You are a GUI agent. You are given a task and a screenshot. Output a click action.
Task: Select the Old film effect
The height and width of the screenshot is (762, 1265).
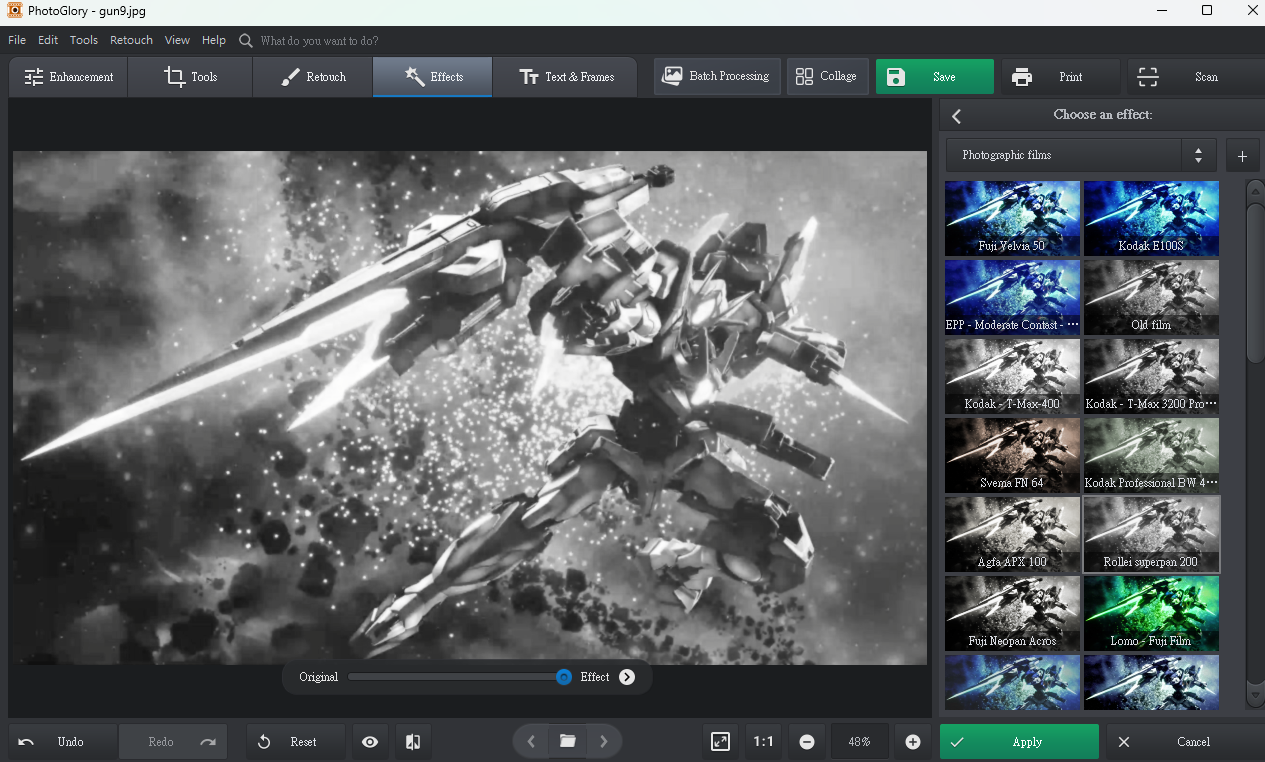pos(1152,297)
